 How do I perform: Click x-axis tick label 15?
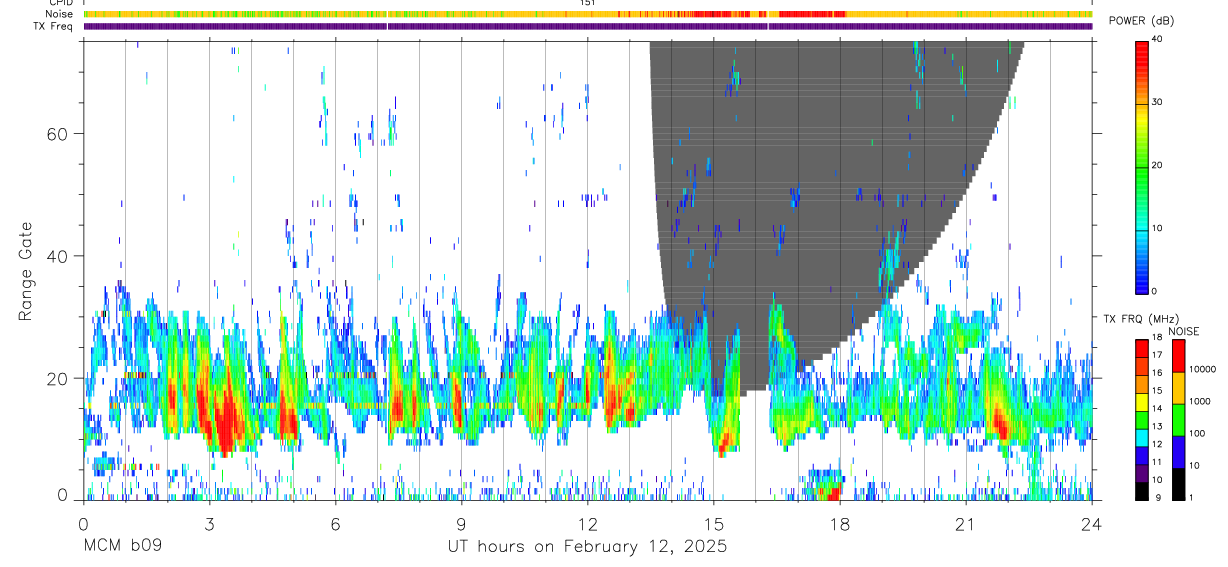[713, 523]
